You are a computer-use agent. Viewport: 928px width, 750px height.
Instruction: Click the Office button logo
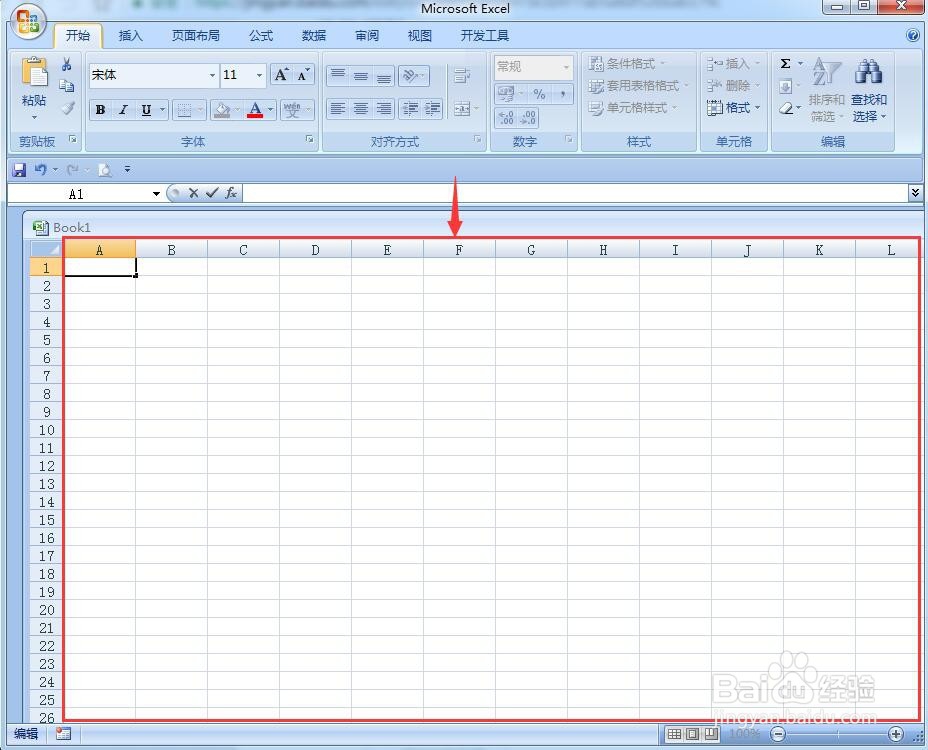(x=28, y=22)
